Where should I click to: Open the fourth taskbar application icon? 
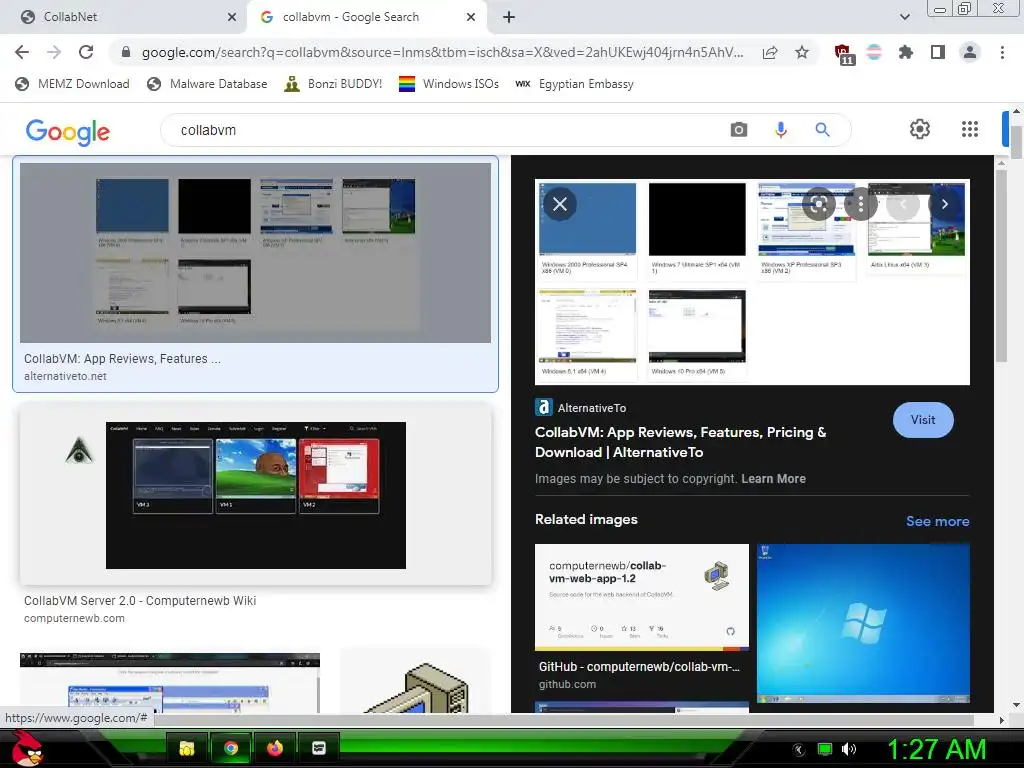319,748
